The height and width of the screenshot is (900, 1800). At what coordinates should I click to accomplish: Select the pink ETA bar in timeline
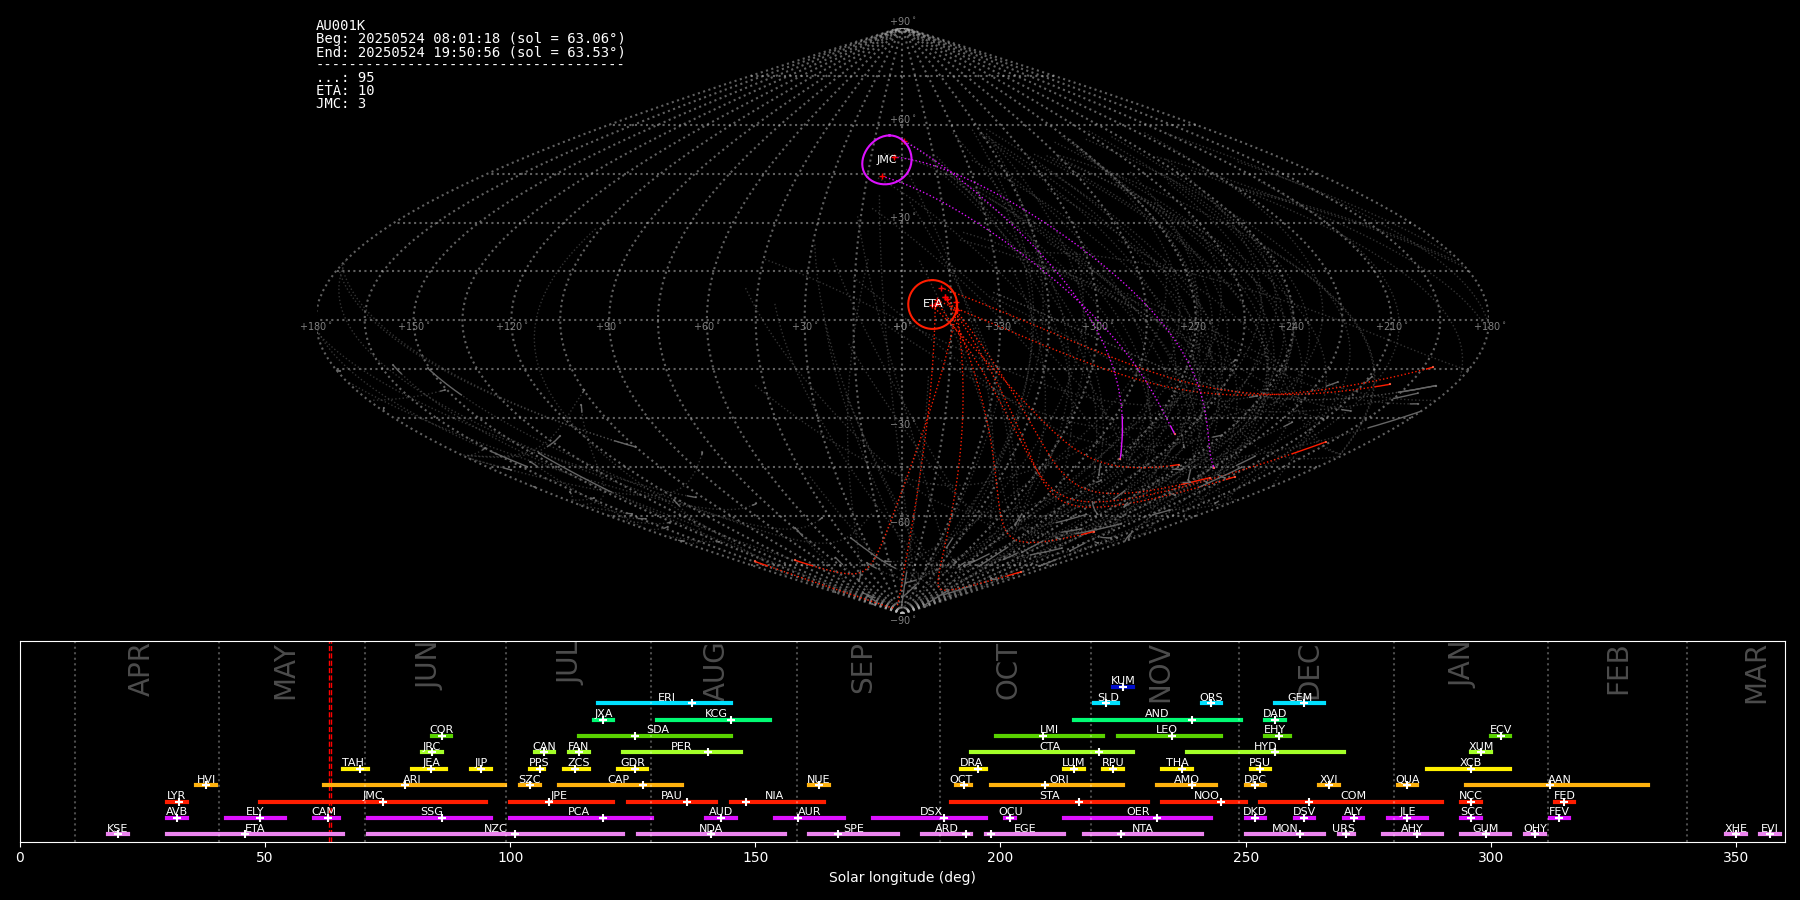255,834
